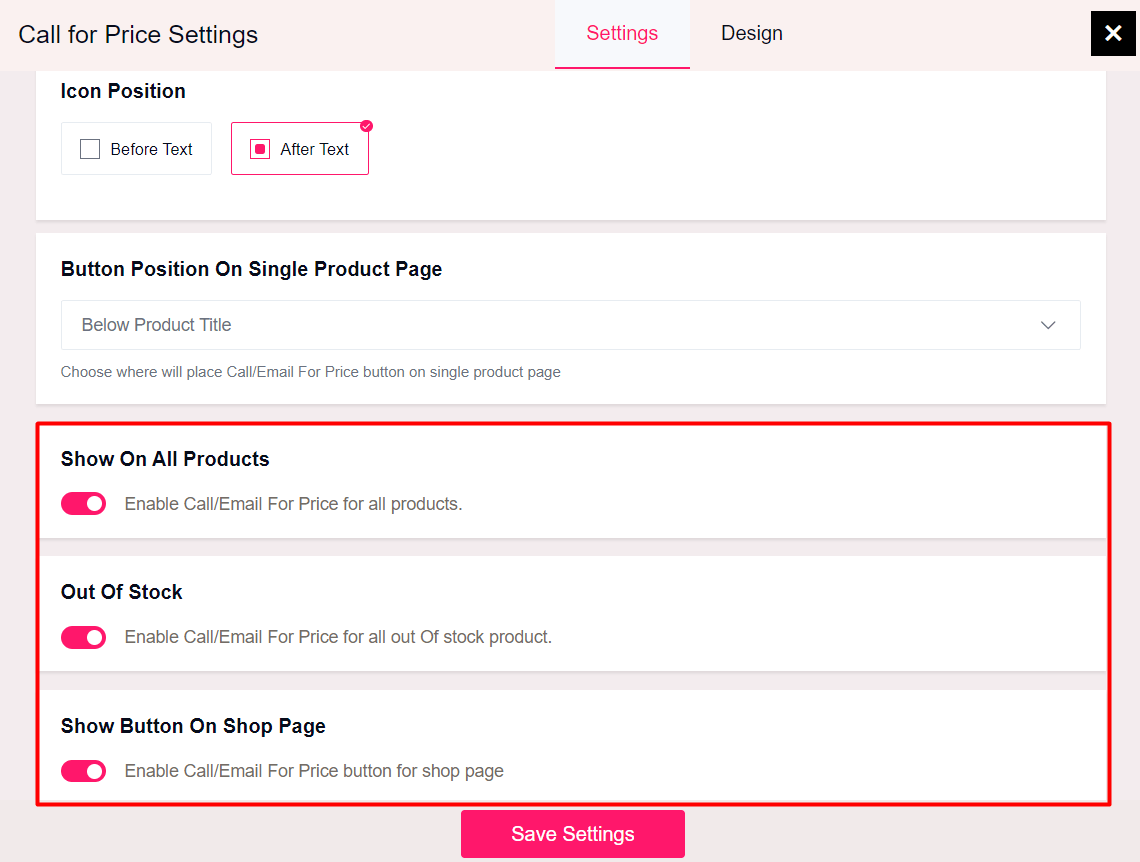Click the square checkbox icon inside Before Text
The height and width of the screenshot is (862, 1140).
point(90,148)
